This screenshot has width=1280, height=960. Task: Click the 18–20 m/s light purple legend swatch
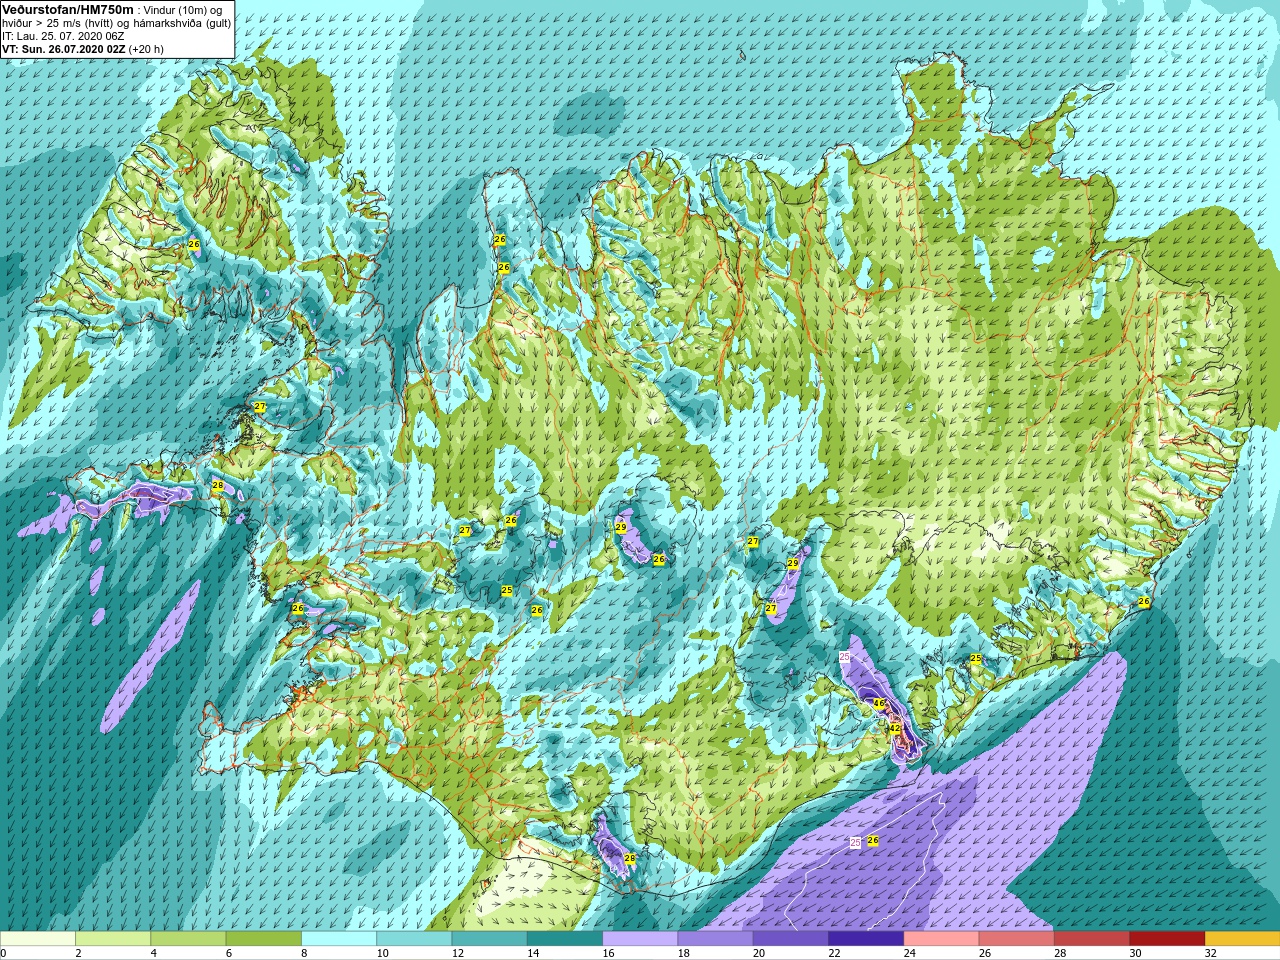click(x=715, y=938)
